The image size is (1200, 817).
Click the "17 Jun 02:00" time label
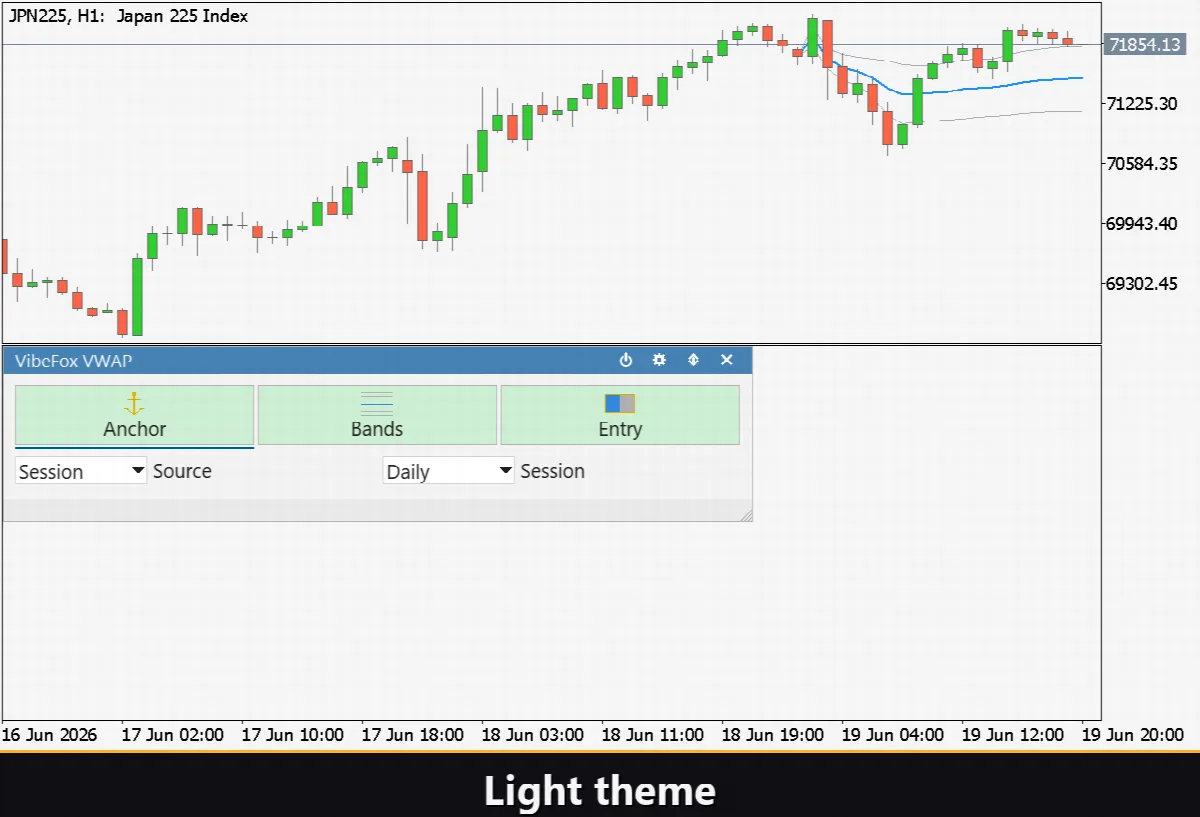coord(172,734)
